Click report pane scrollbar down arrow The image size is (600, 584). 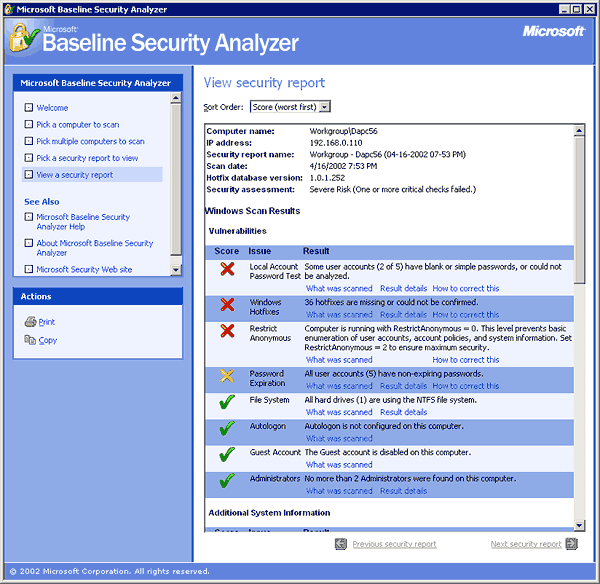point(579,525)
